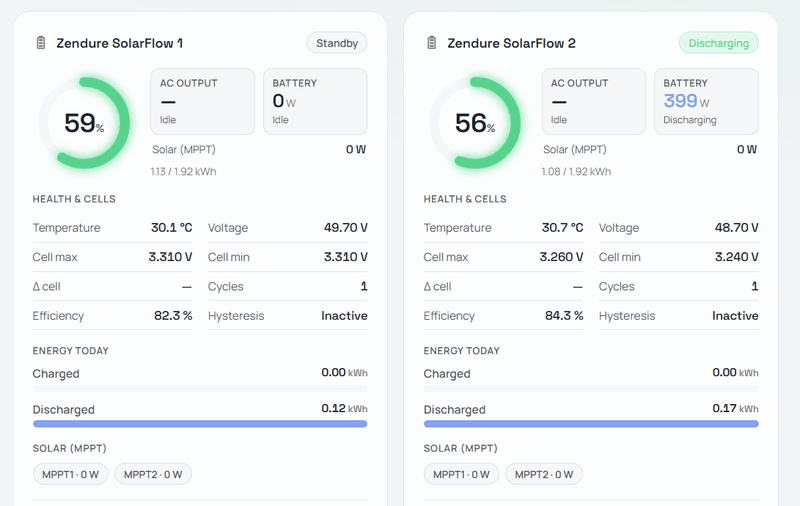This screenshot has width=800, height=506.
Task: Click Cell max 3.260 V value
Action: 561,257
